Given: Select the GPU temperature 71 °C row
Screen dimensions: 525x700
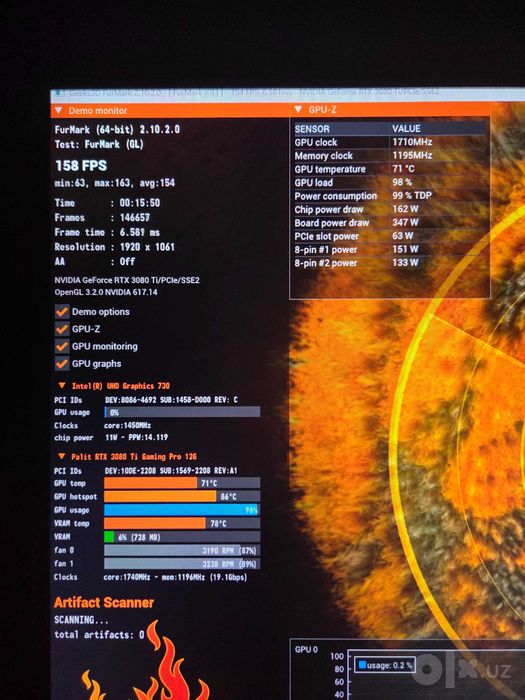Looking at the screenshot, I should (x=390, y=169).
